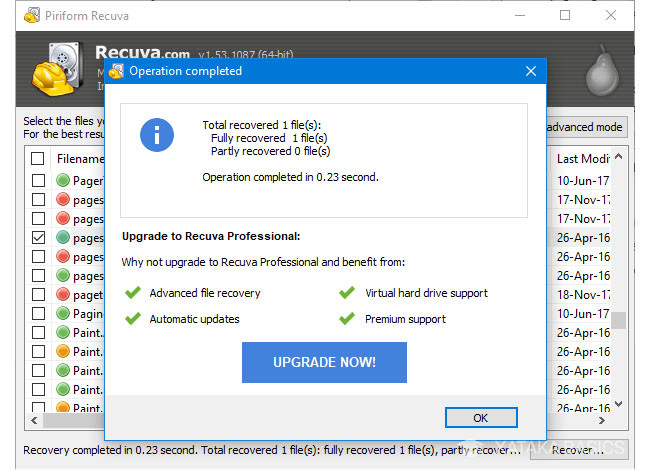Click the "Upgrade to Recuva Professional:" heading
650x470 pixels.
coord(211,236)
